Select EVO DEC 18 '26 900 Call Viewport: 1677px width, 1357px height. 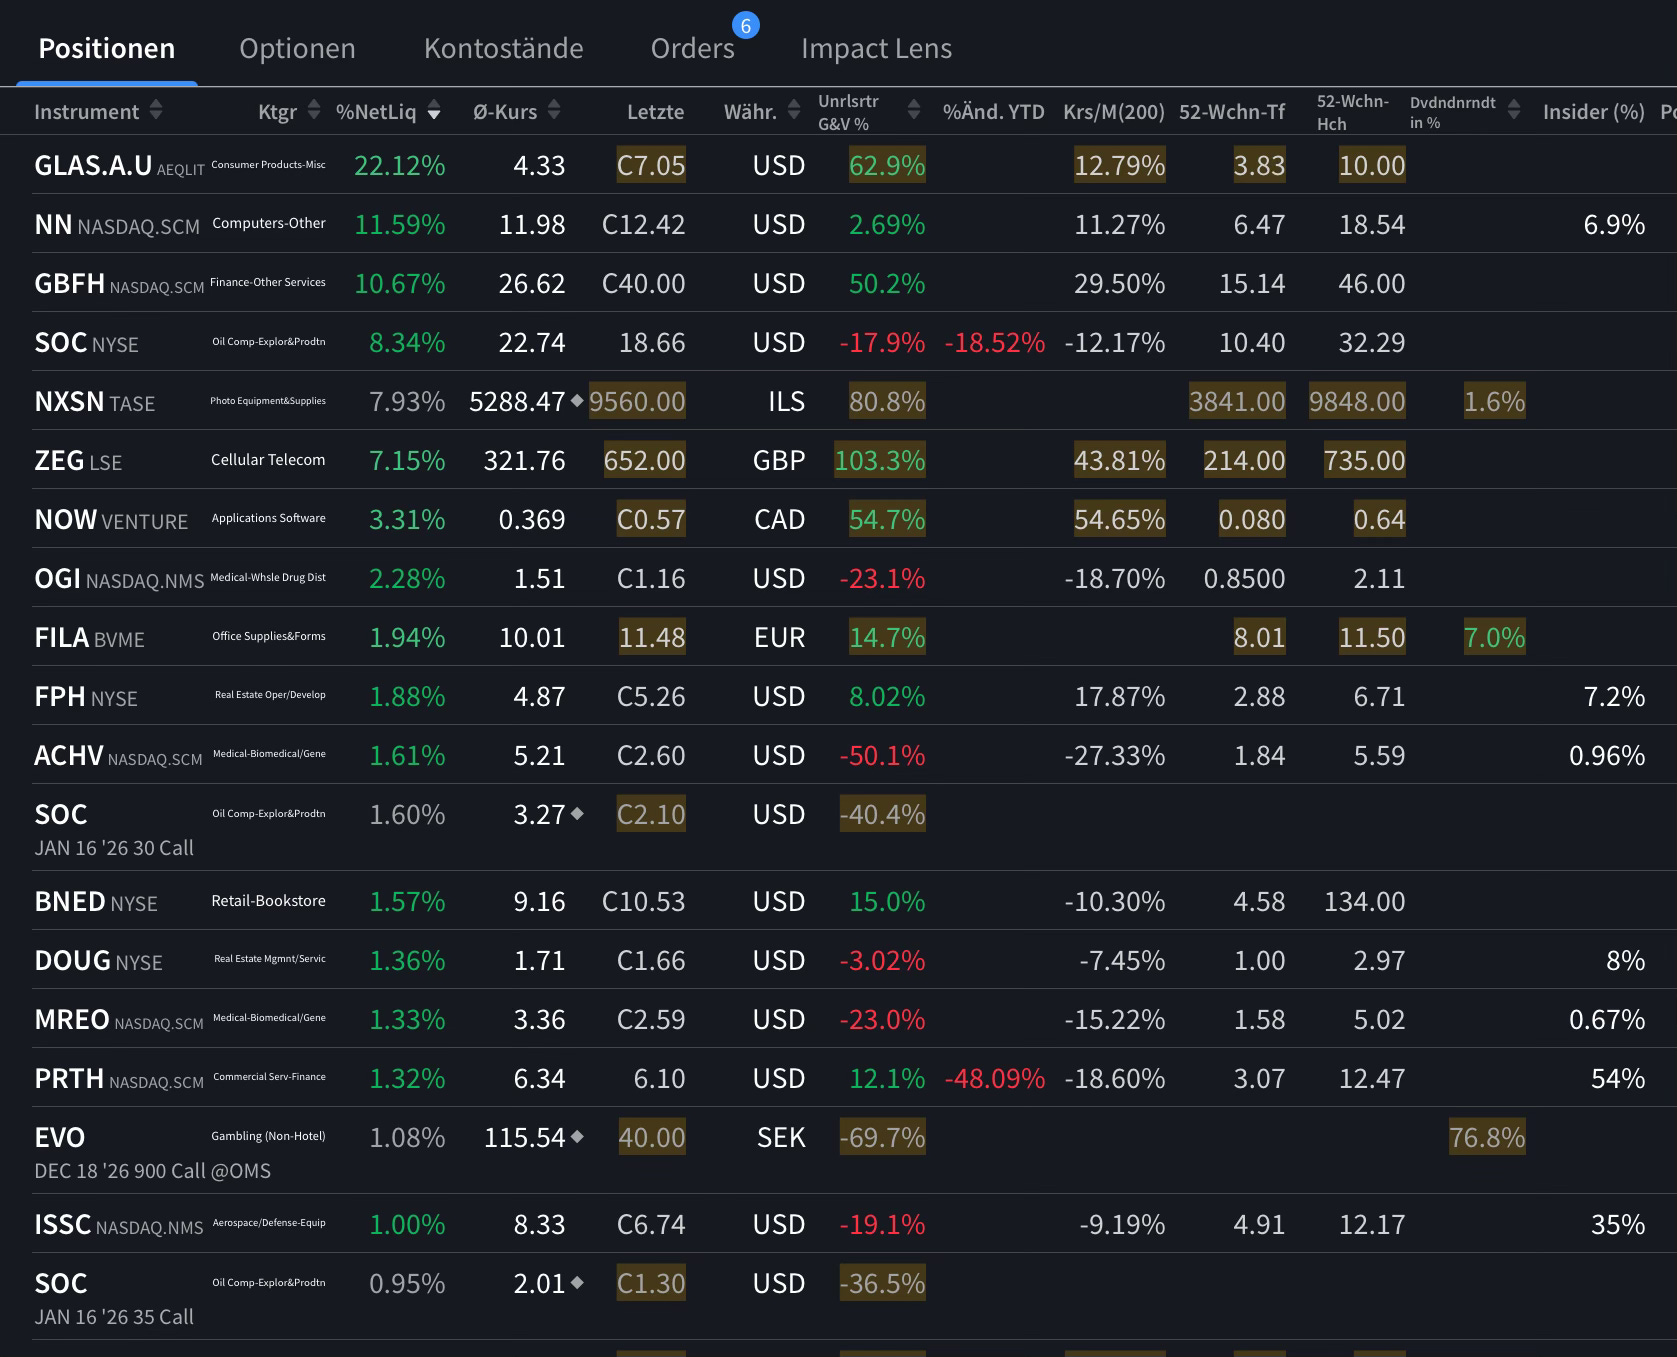pos(152,1153)
